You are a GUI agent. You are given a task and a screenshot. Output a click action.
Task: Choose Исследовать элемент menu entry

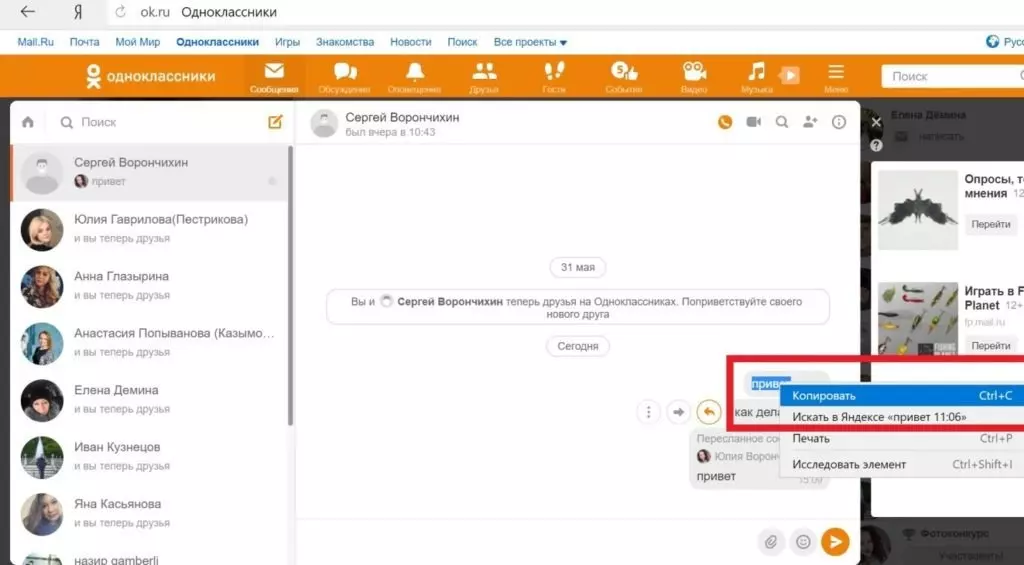coord(903,464)
